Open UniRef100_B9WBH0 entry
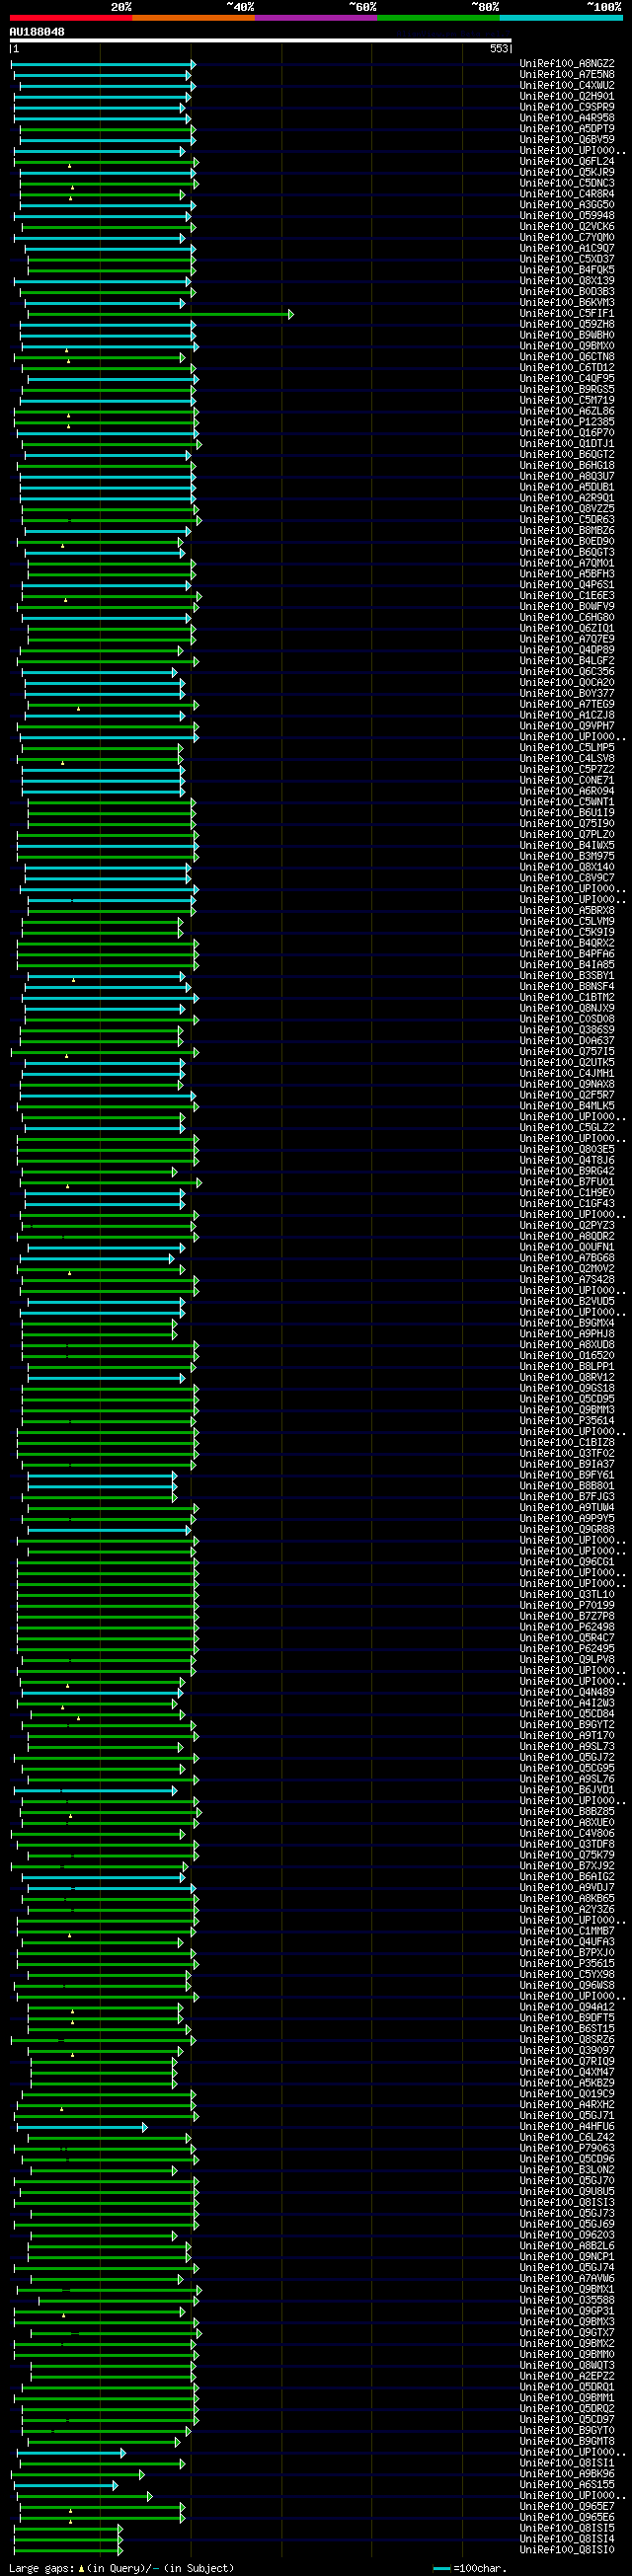Image resolution: width=632 pixels, height=2576 pixels. click(567, 335)
